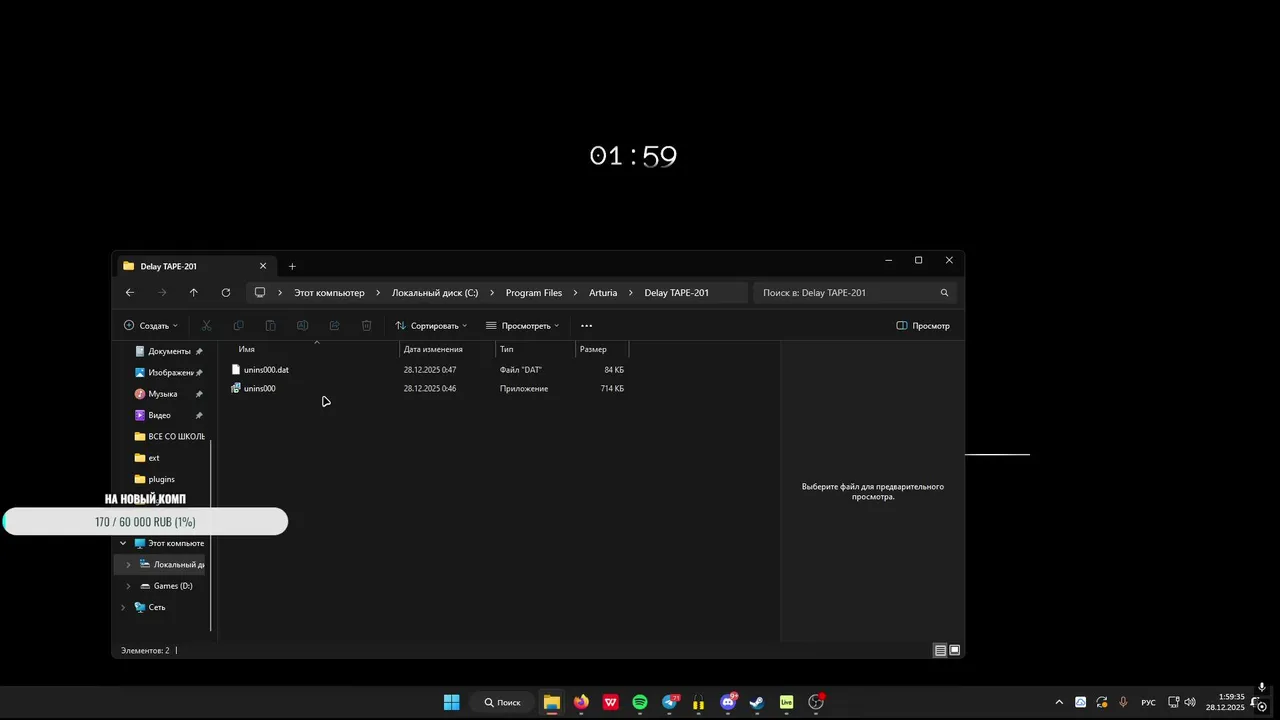Switch to details list view icon
Viewport: 1280px width, 720px height.
coord(940,650)
